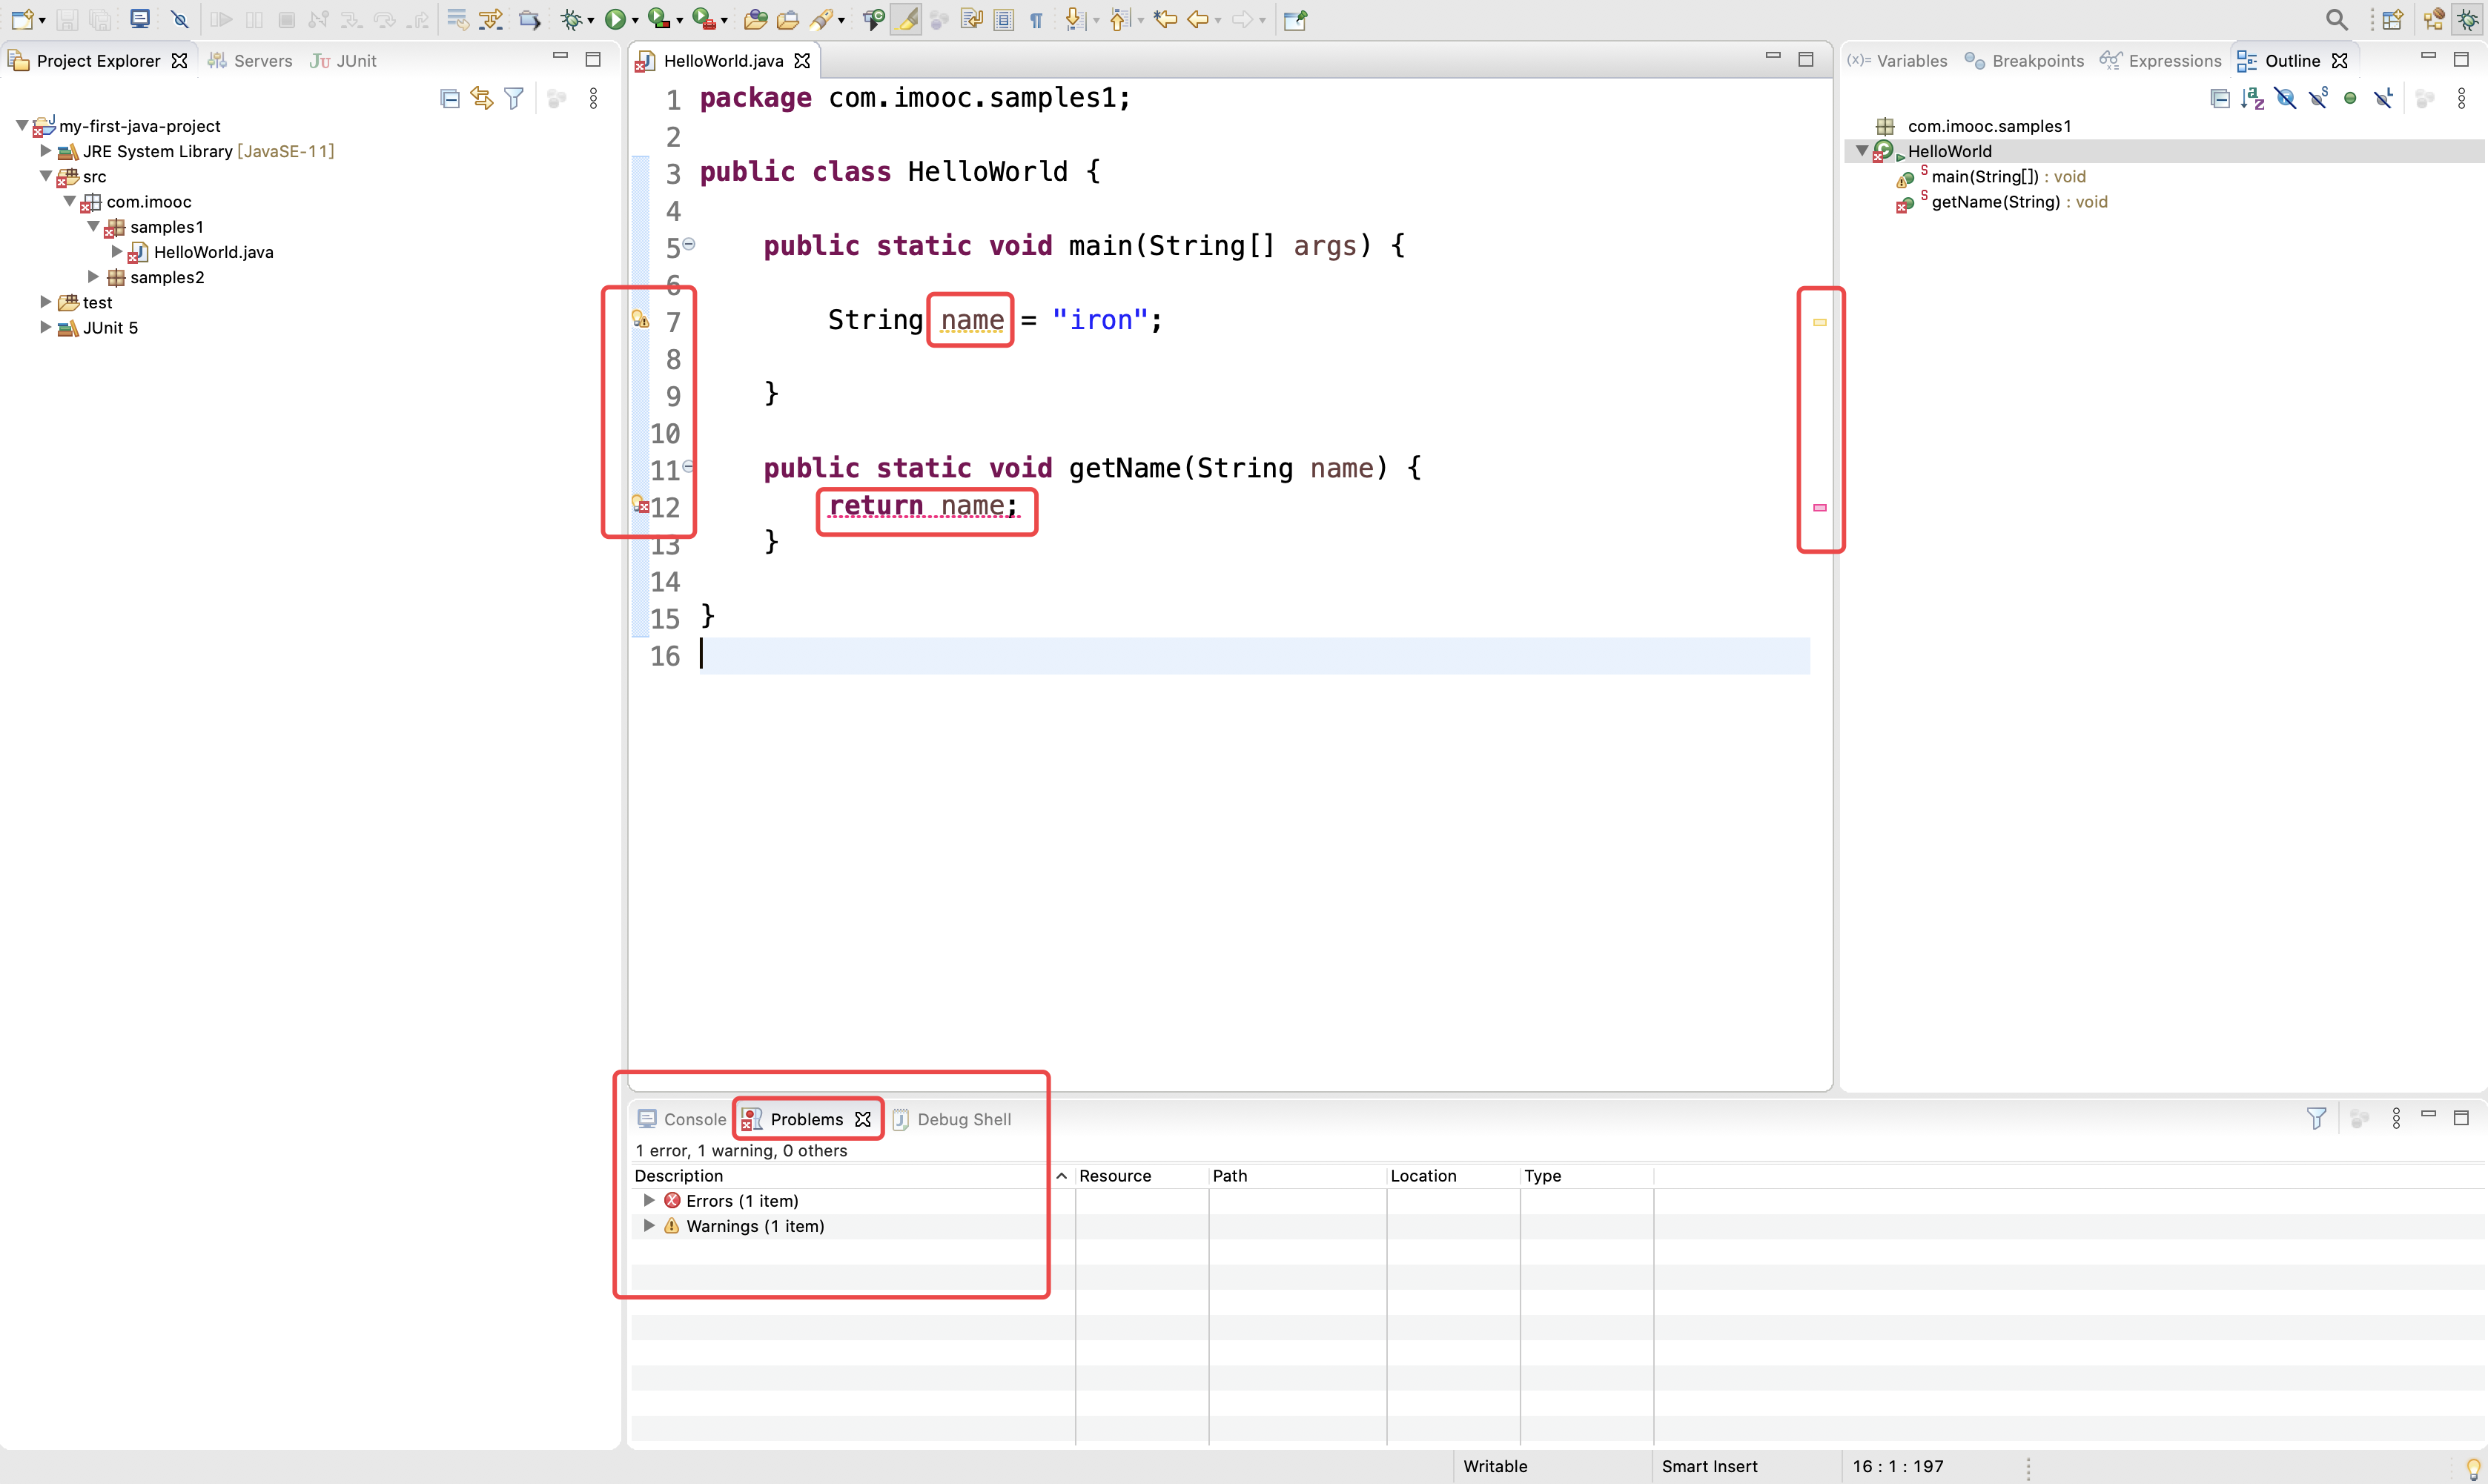Toggle Hide Local Types in Outline
This screenshot has width=2488, height=1484.
click(x=2384, y=98)
